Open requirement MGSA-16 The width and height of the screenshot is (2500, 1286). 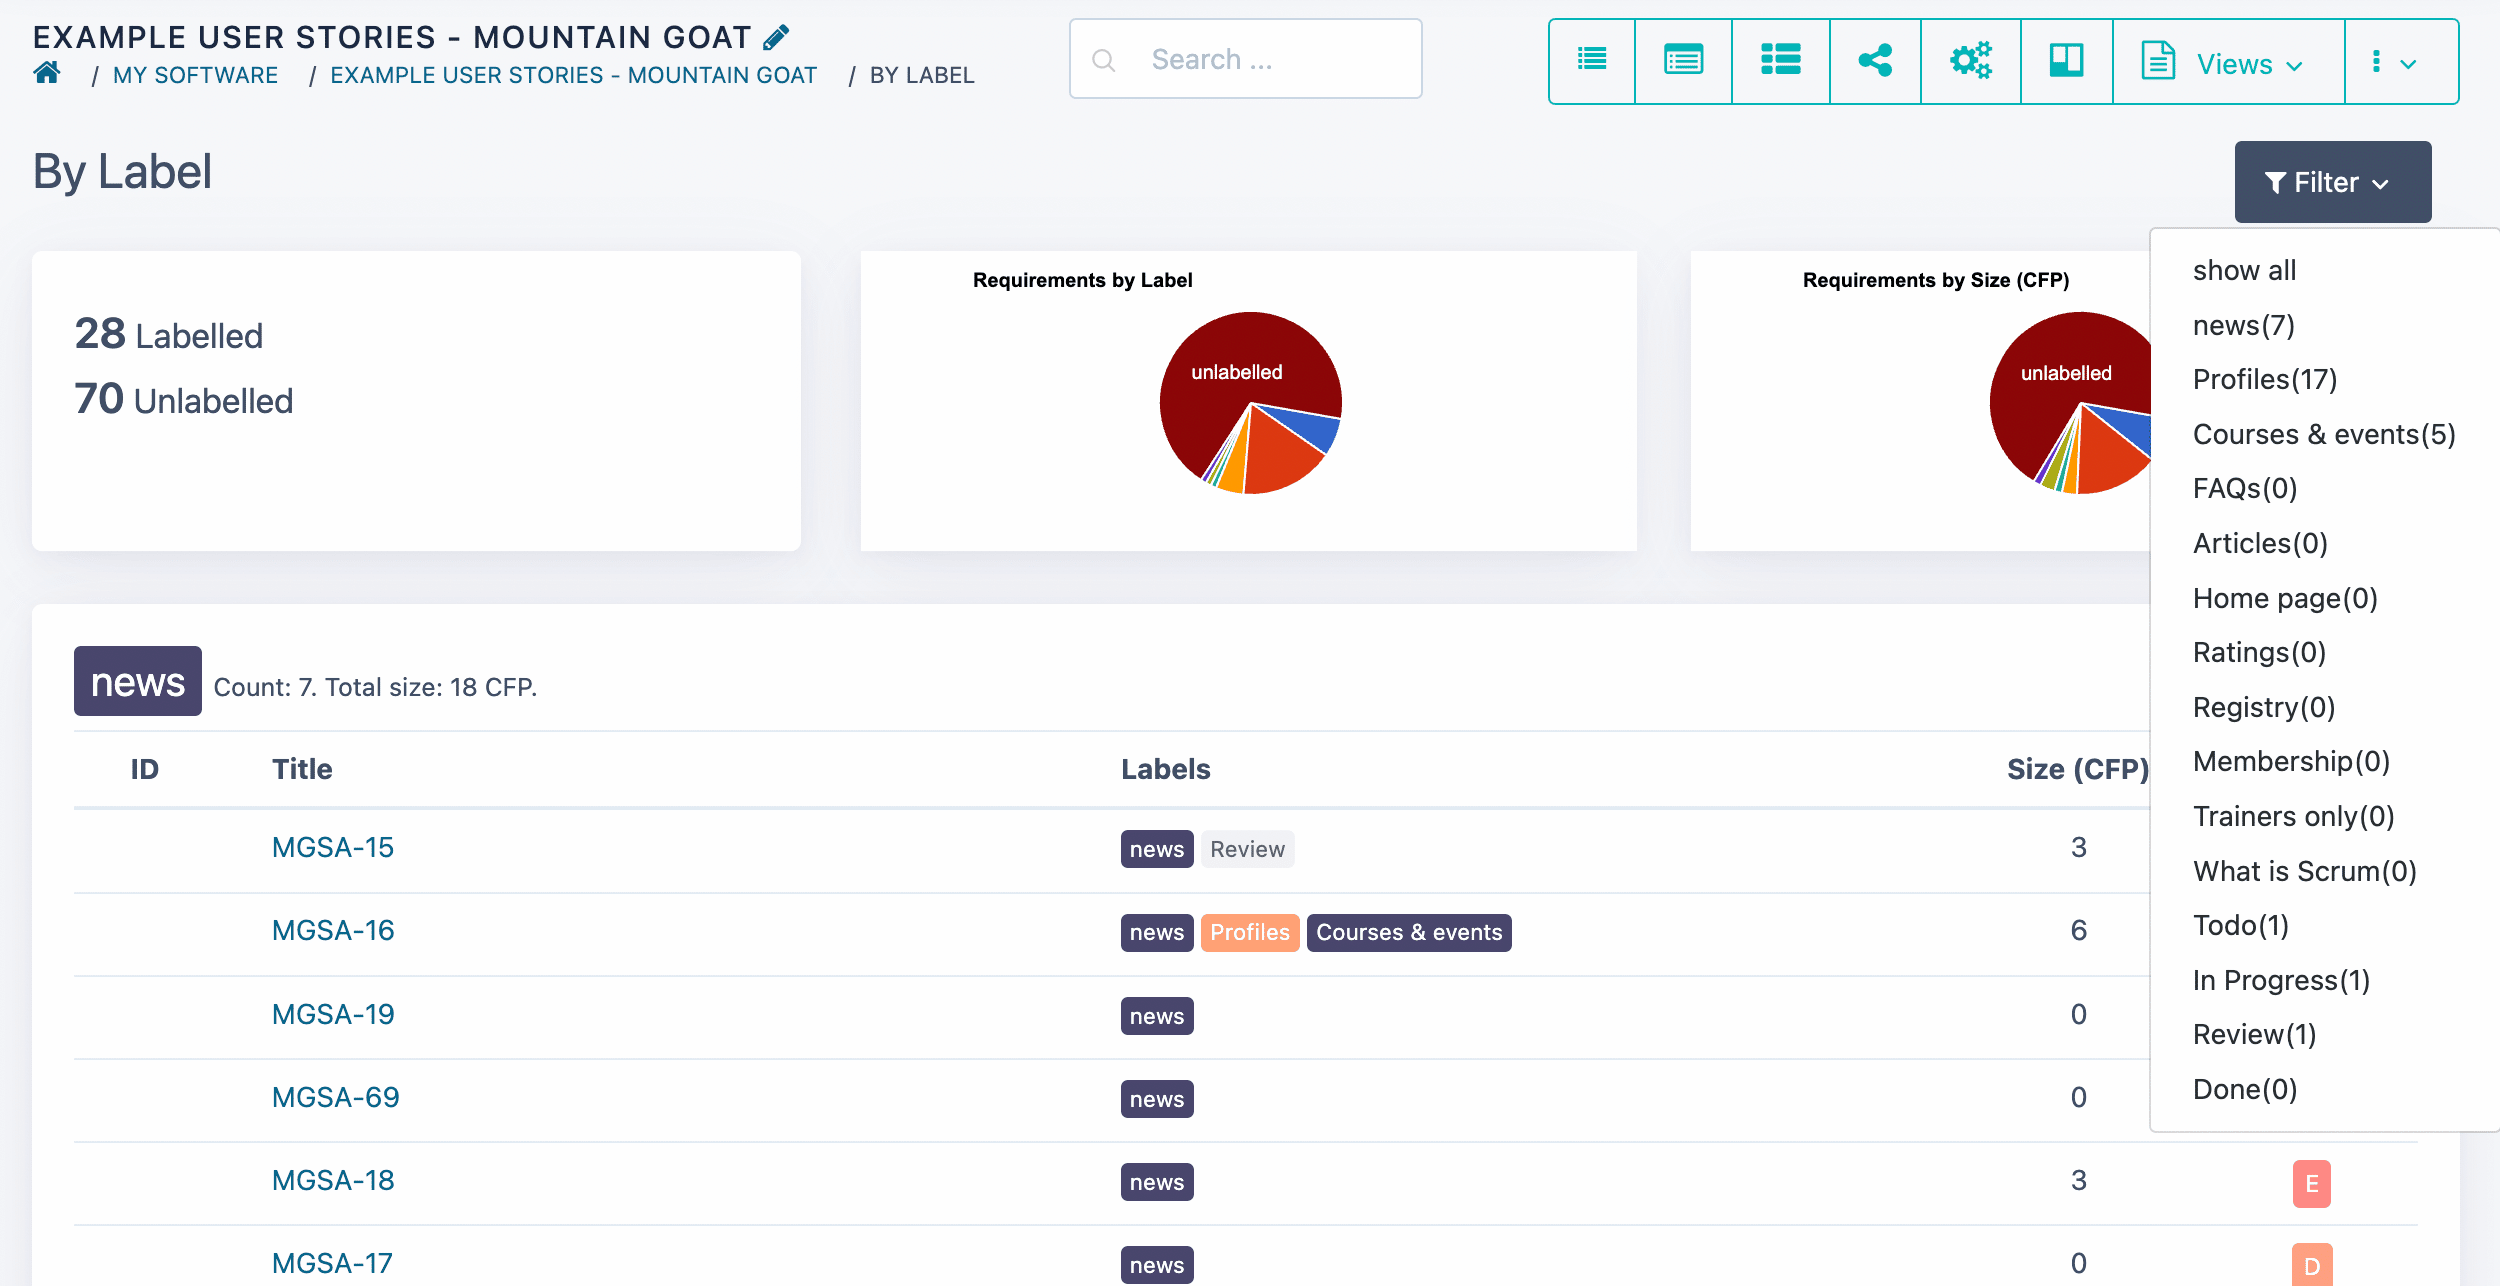tap(333, 930)
